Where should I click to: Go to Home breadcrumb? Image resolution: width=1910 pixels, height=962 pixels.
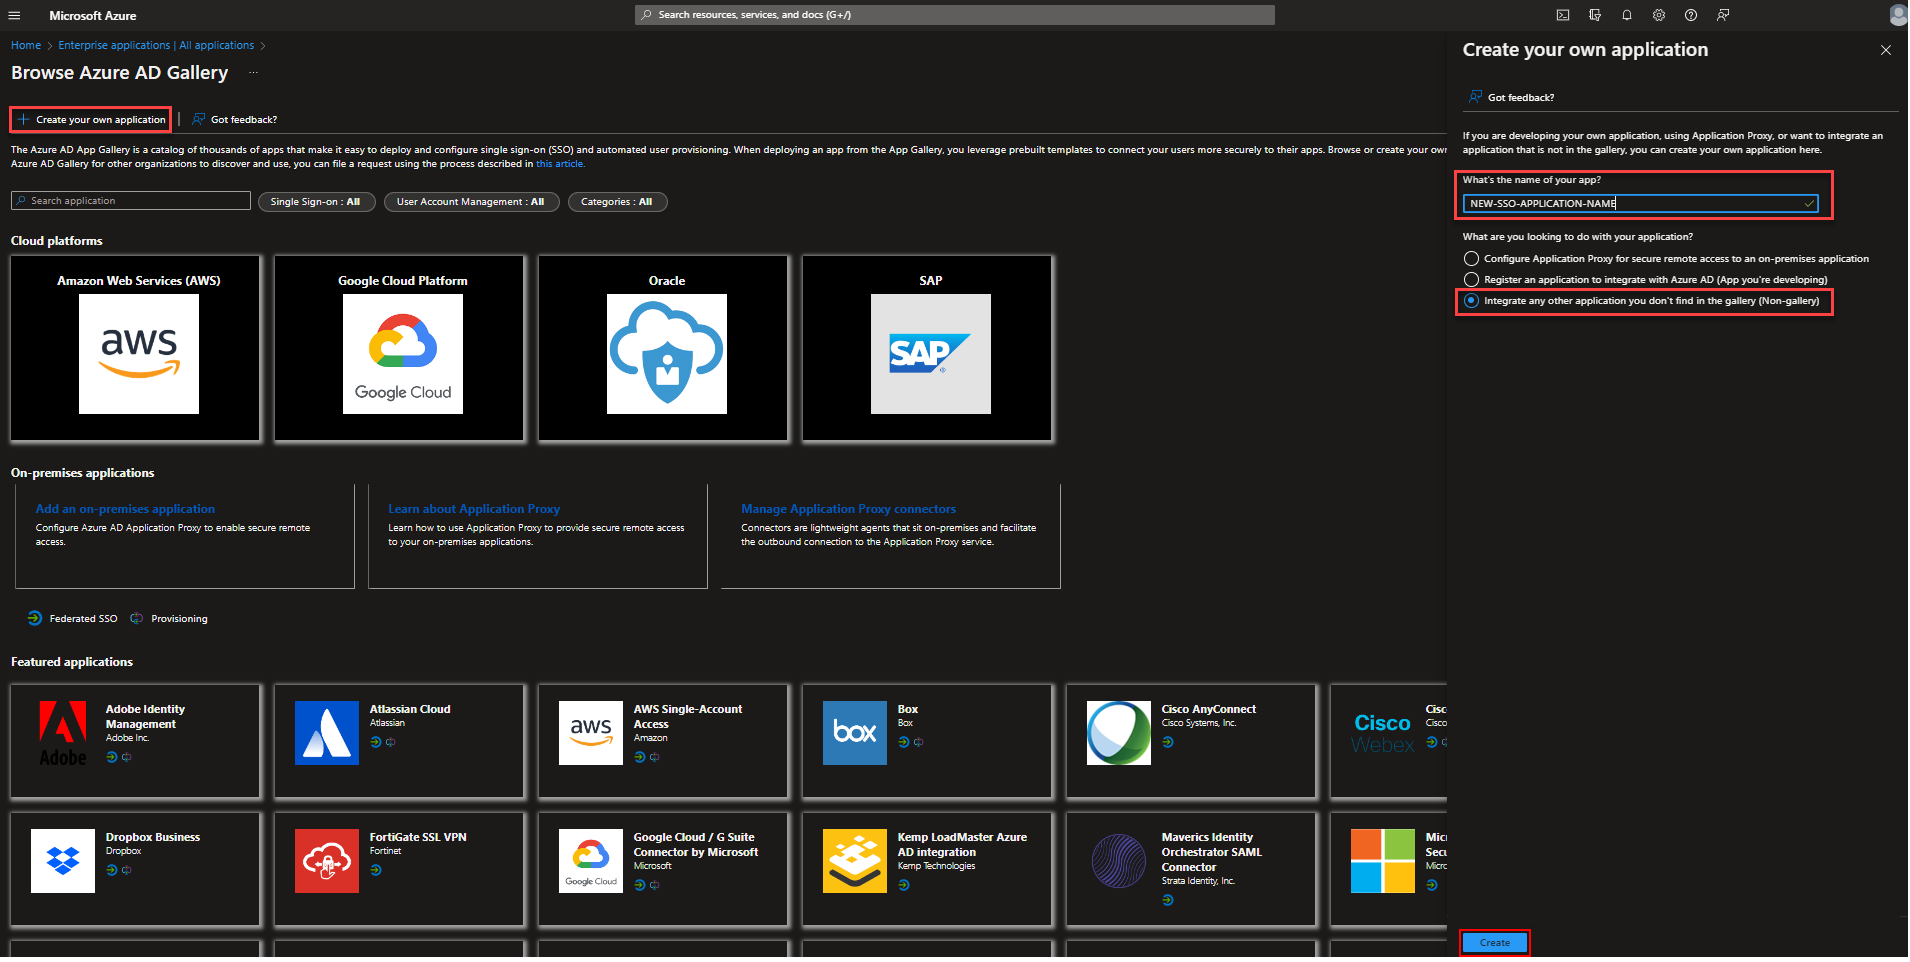tap(26, 45)
